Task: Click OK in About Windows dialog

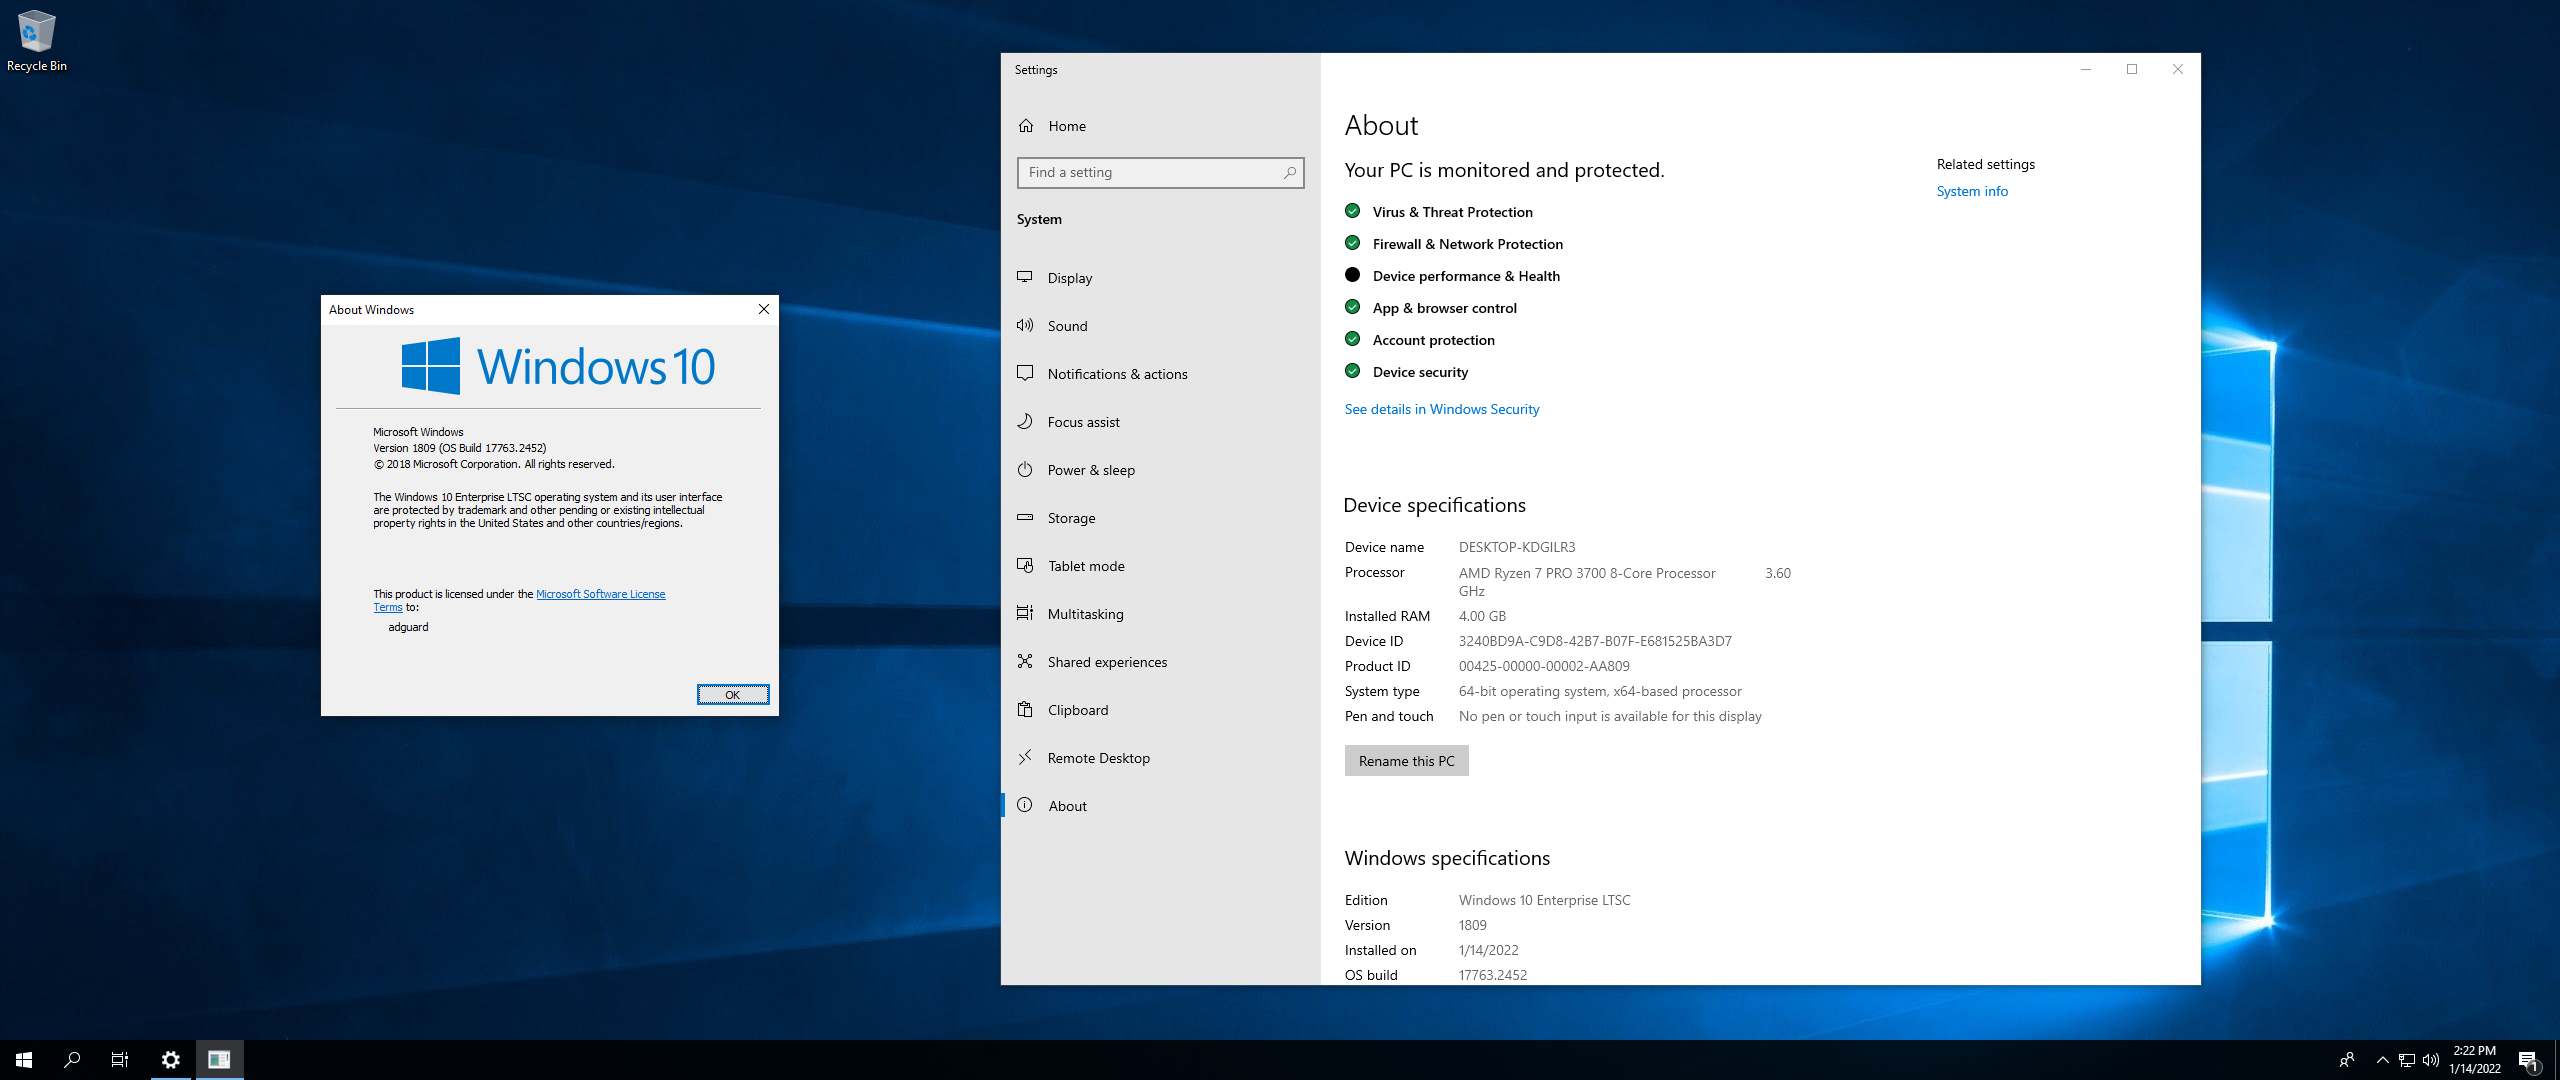Action: 733,695
